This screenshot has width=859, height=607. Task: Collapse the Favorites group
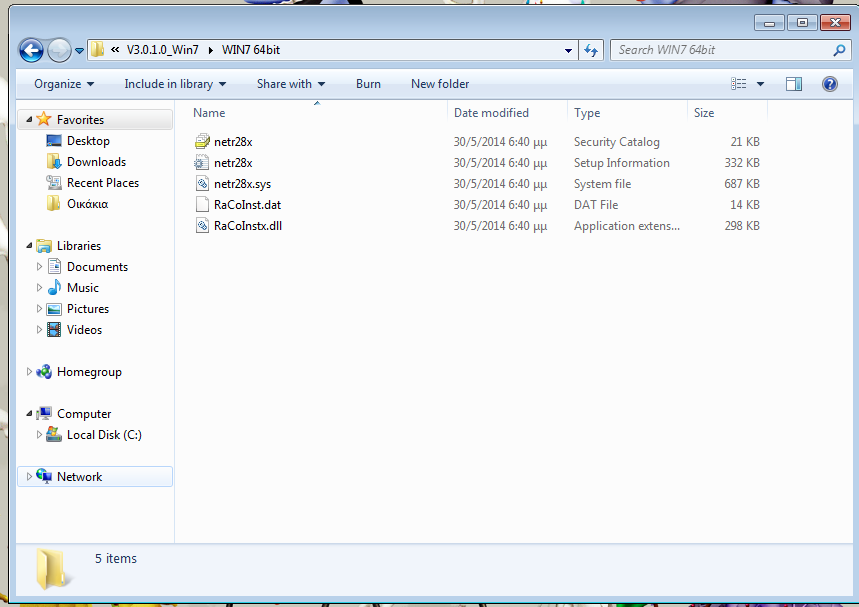coord(29,119)
